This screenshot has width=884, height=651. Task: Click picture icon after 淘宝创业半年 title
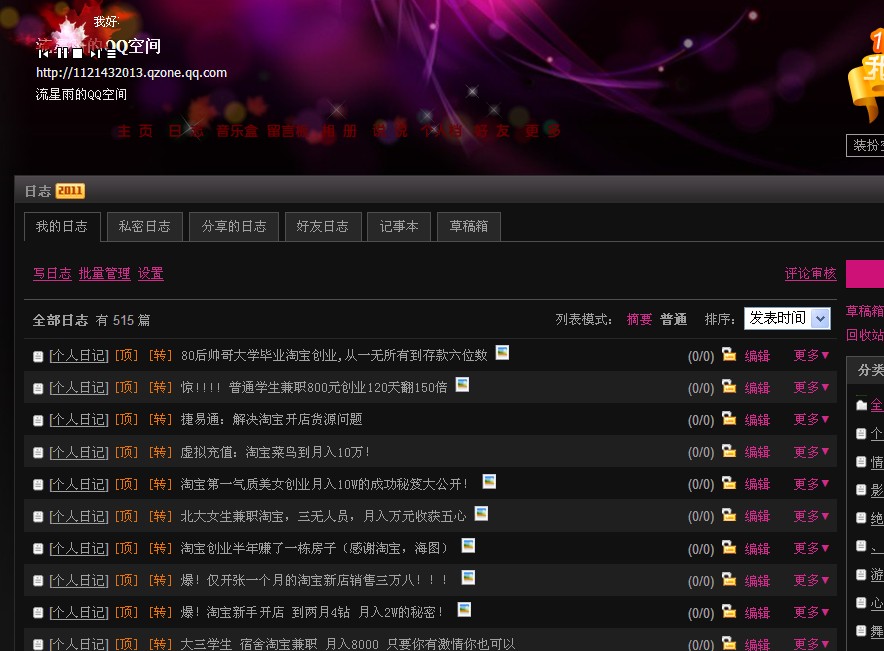[x=468, y=546]
